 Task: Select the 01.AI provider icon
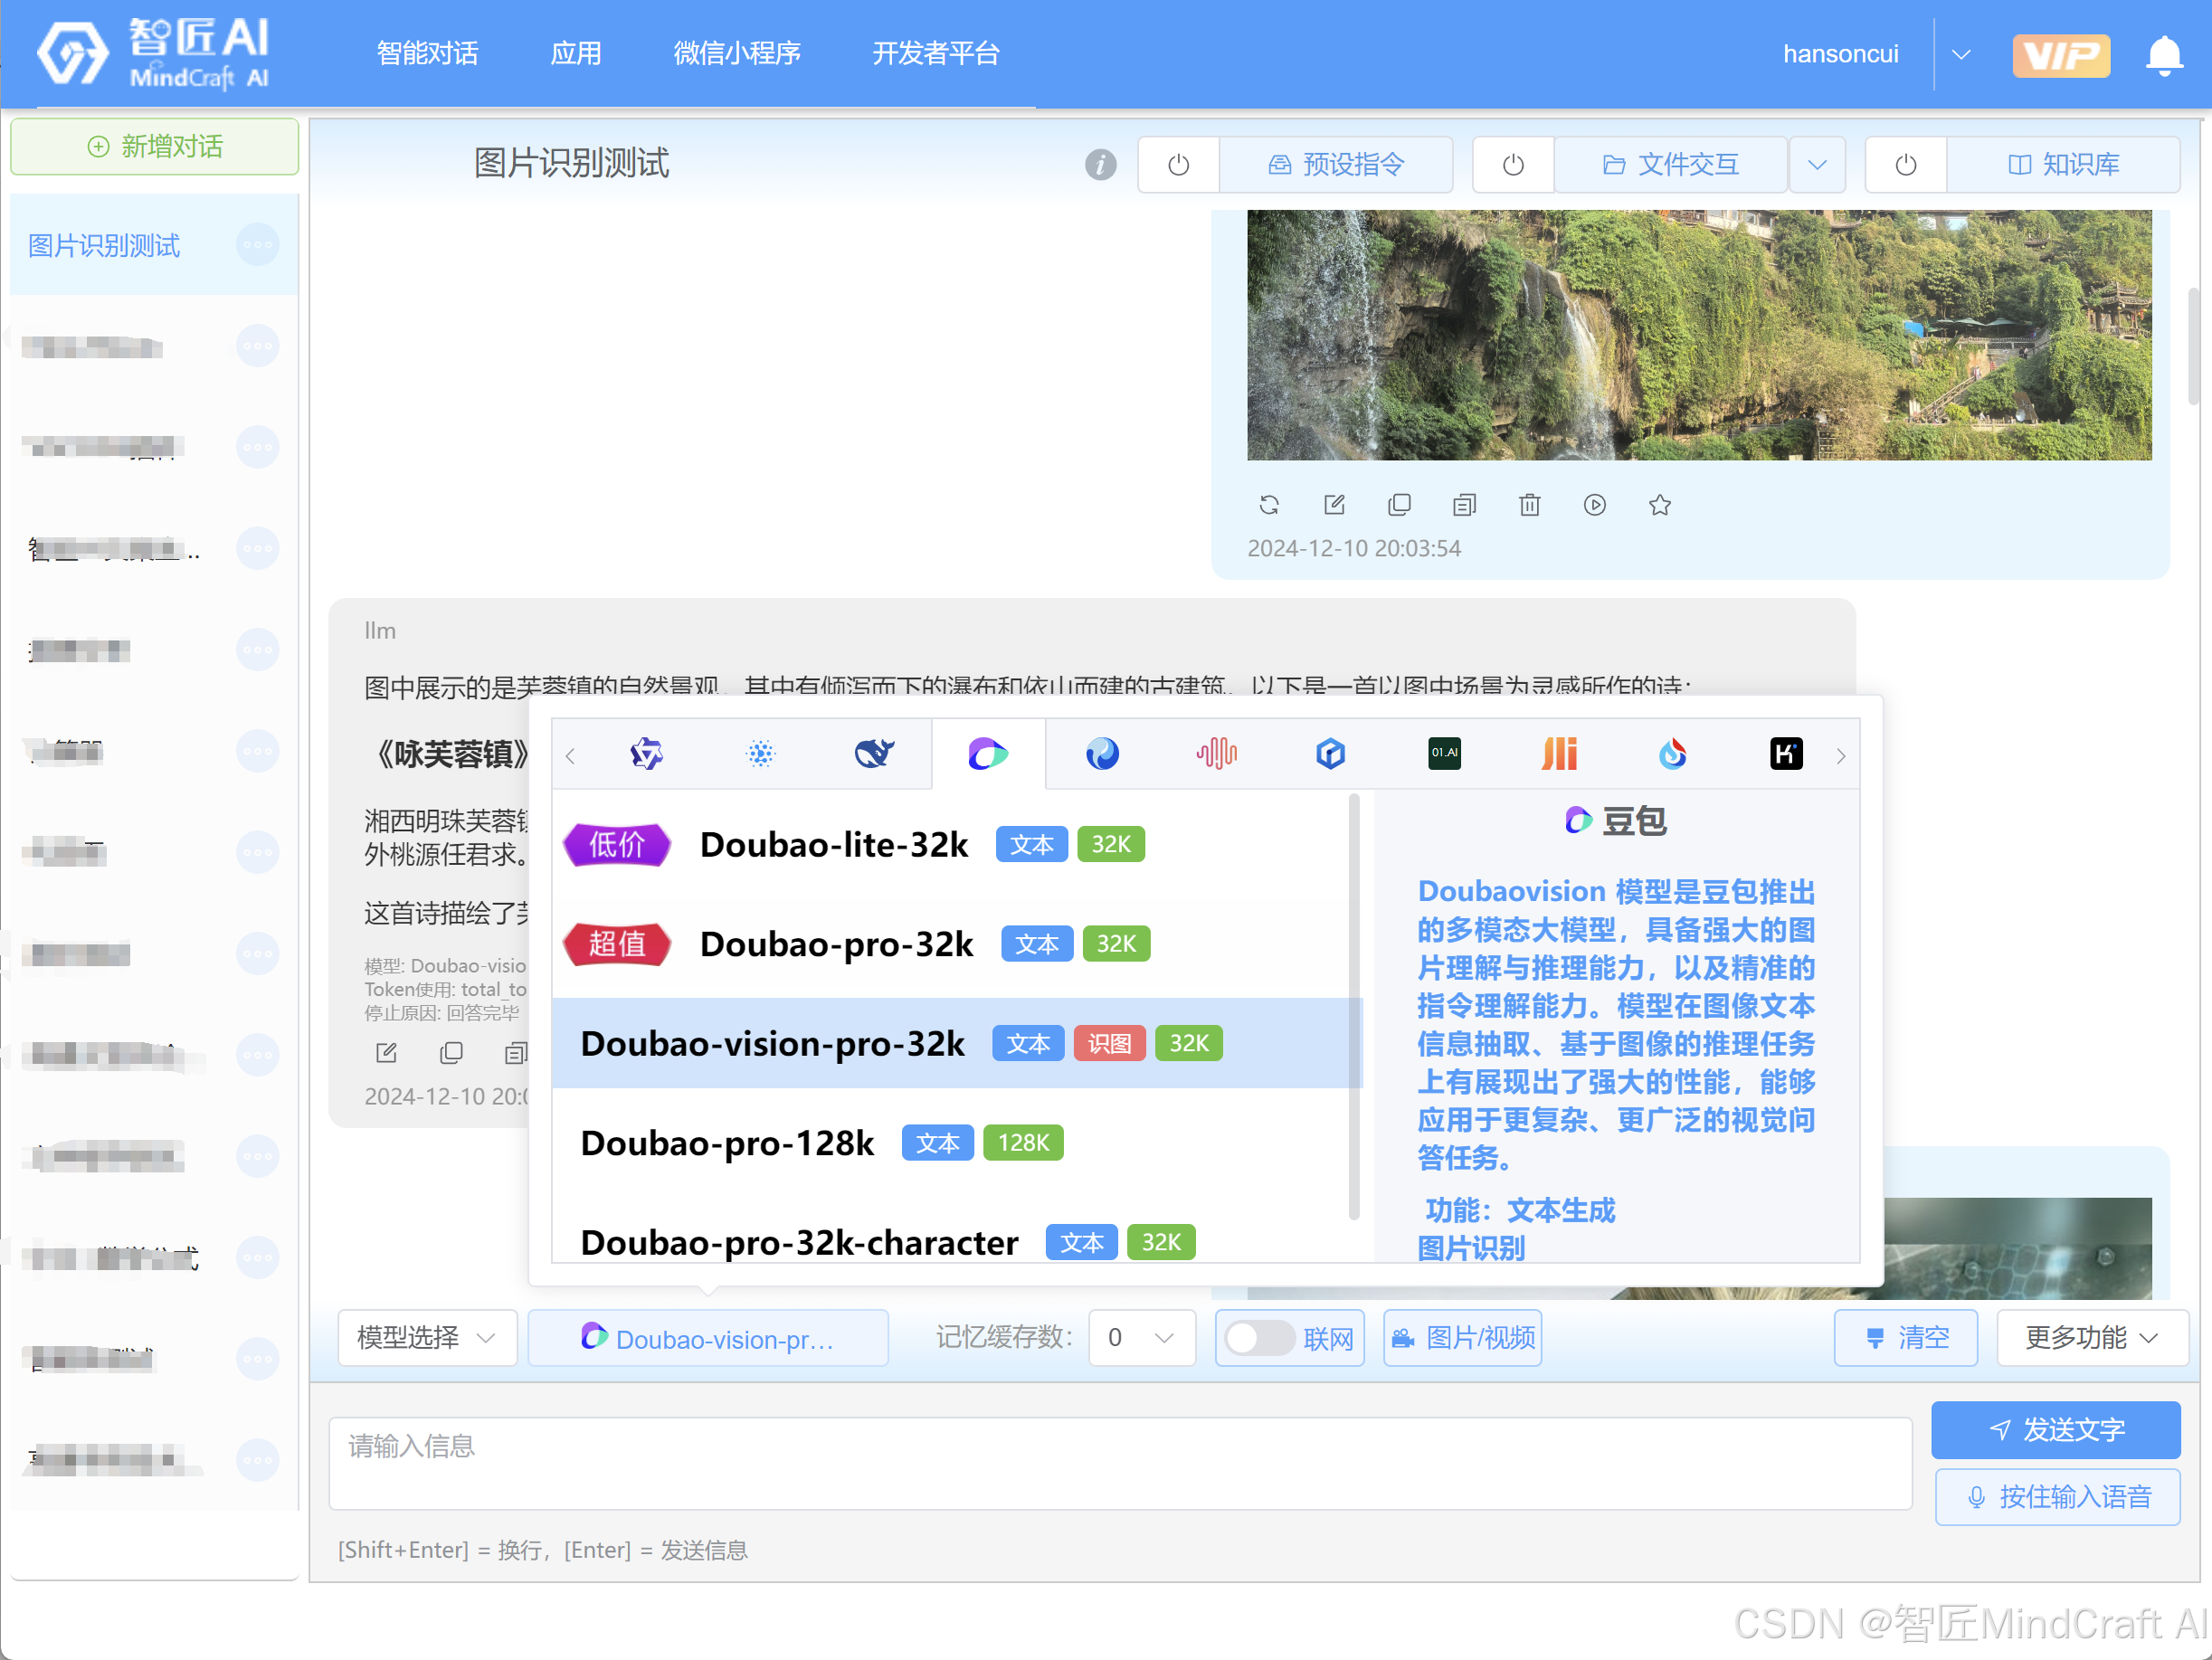(1444, 754)
